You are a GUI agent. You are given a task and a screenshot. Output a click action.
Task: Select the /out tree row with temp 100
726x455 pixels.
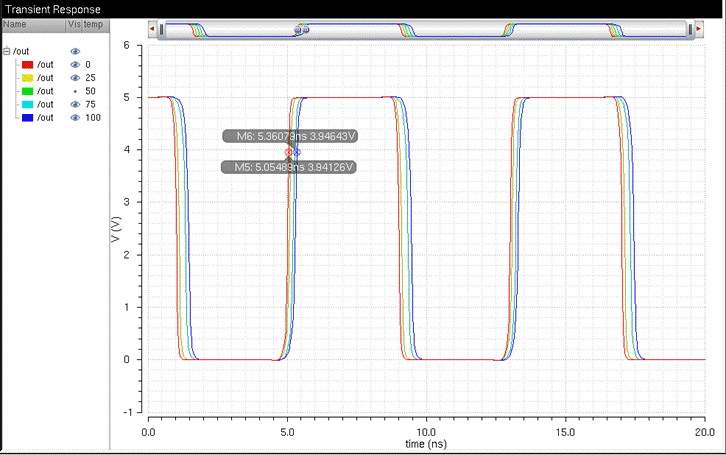(x=56, y=118)
